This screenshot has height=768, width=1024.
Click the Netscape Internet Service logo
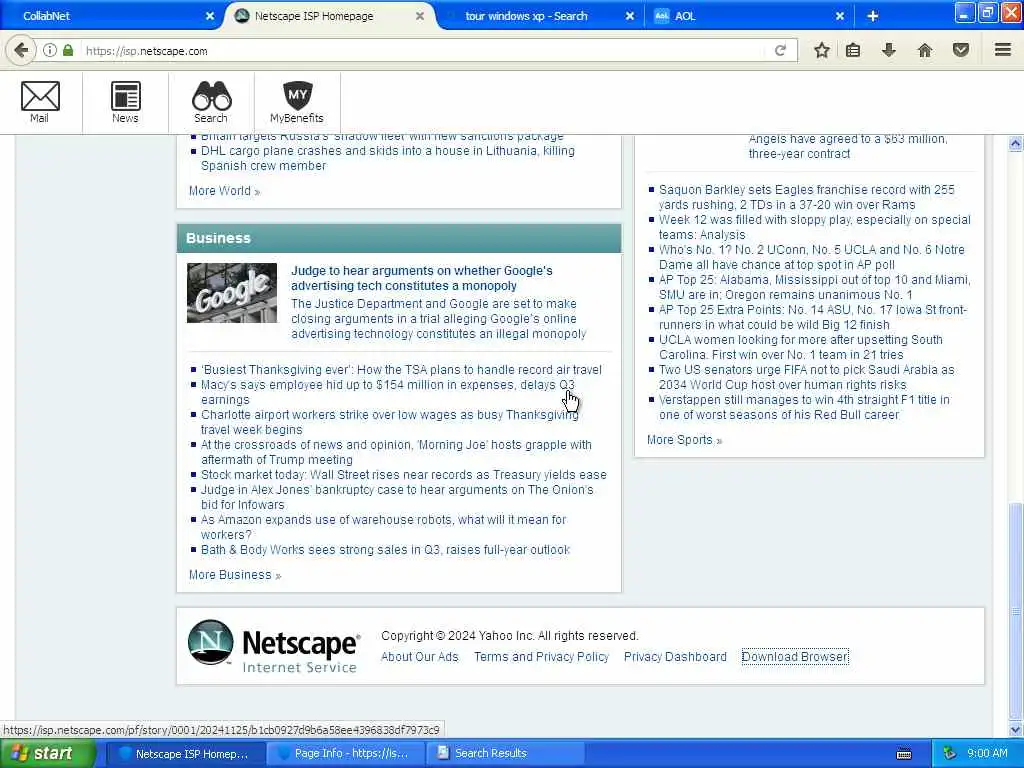click(274, 646)
